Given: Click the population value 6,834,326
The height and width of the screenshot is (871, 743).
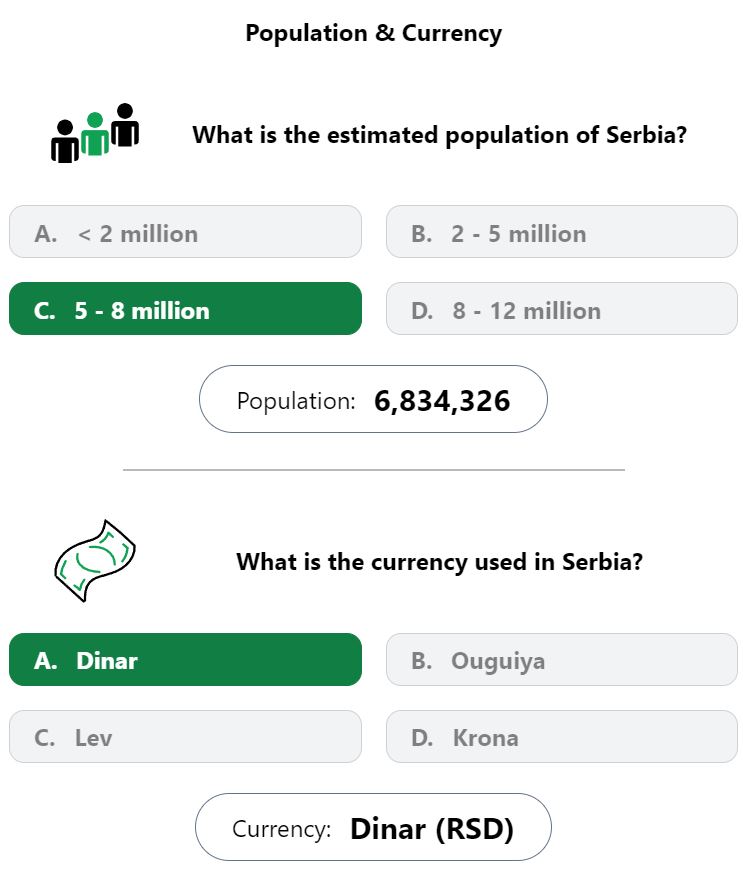Looking at the screenshot, I should click(x=442, y=401).
